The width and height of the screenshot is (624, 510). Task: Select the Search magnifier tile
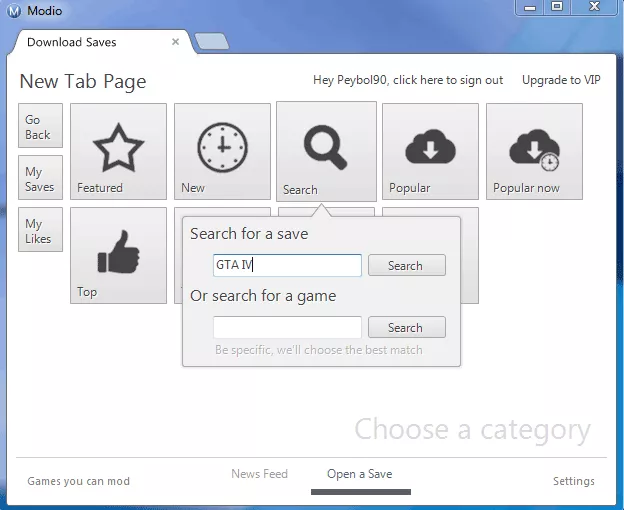pos(326,151)
